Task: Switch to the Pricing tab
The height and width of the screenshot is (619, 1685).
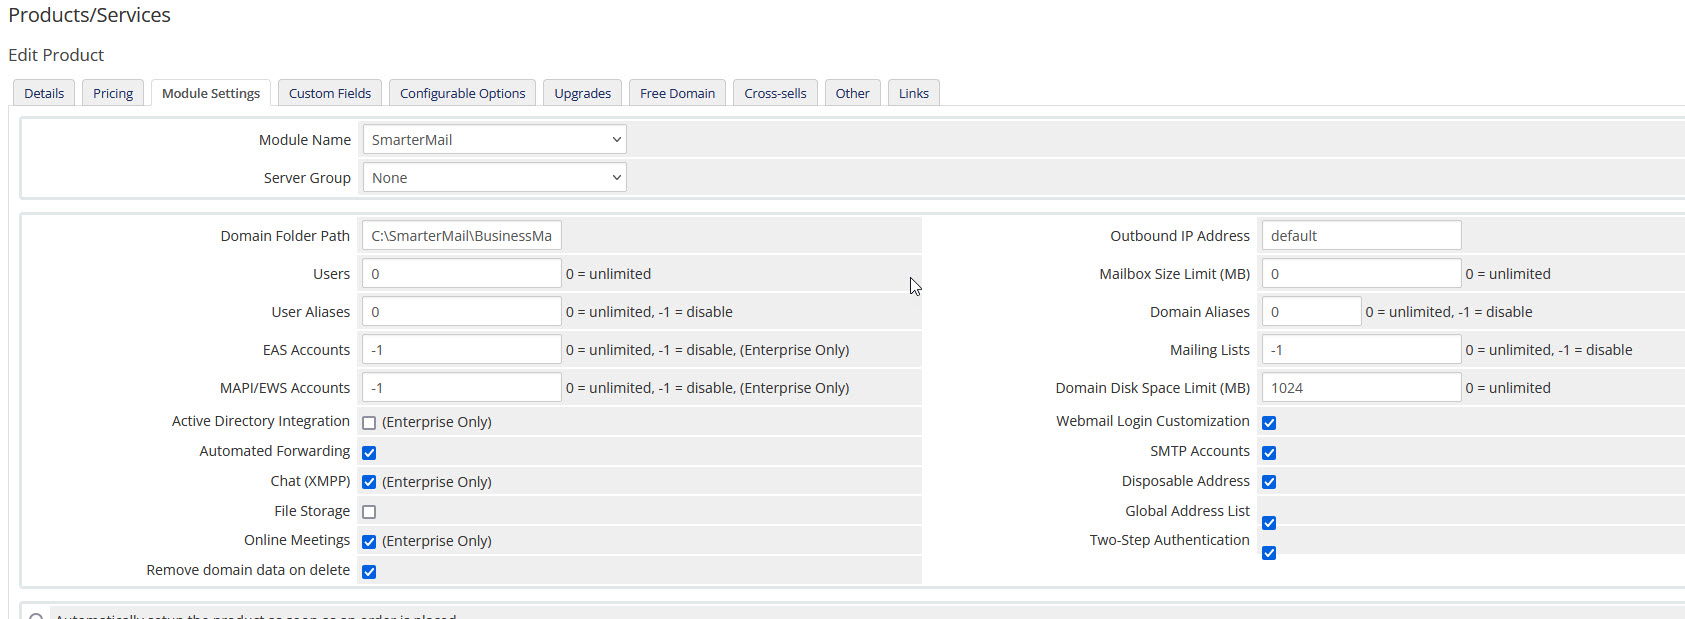Action: pos(113,93)
